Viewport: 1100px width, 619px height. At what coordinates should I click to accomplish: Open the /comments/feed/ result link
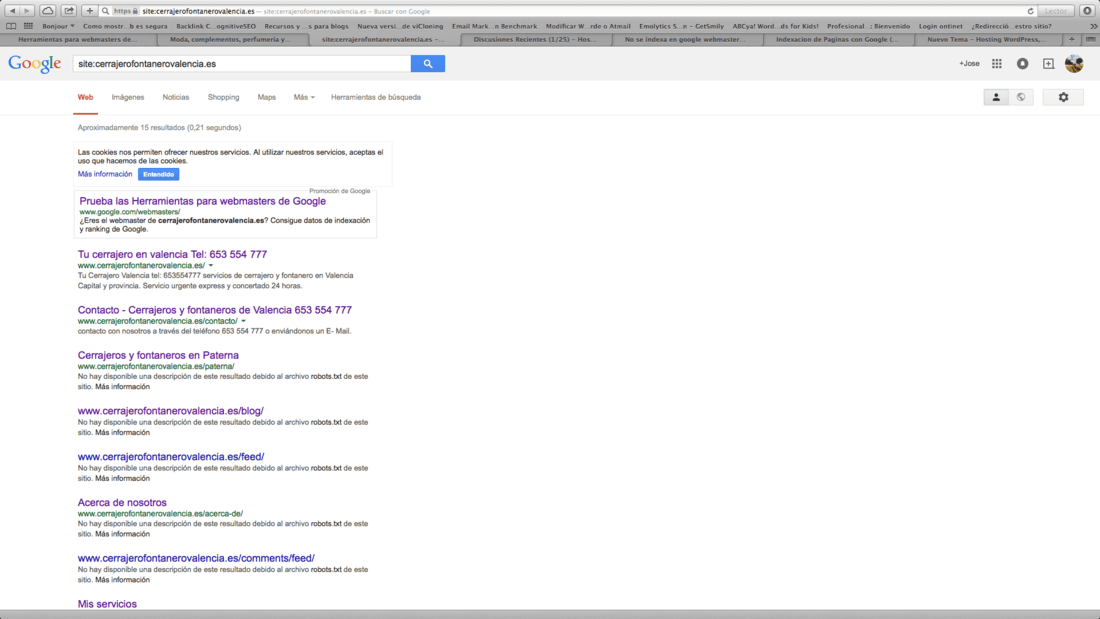[196, 559]
